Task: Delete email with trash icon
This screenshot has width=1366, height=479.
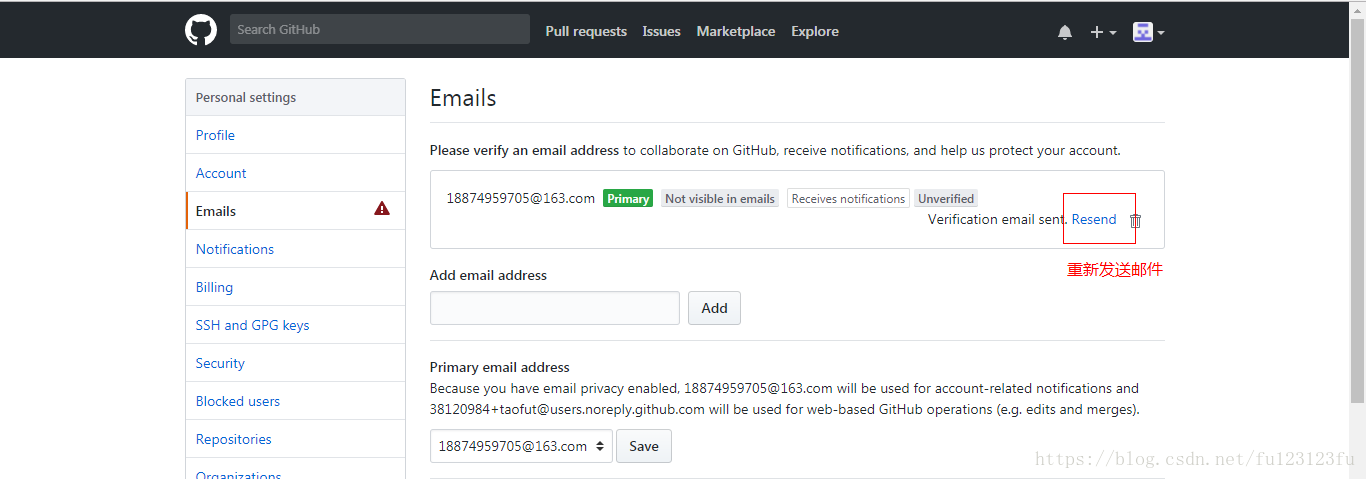Action: pos(1135,221)
